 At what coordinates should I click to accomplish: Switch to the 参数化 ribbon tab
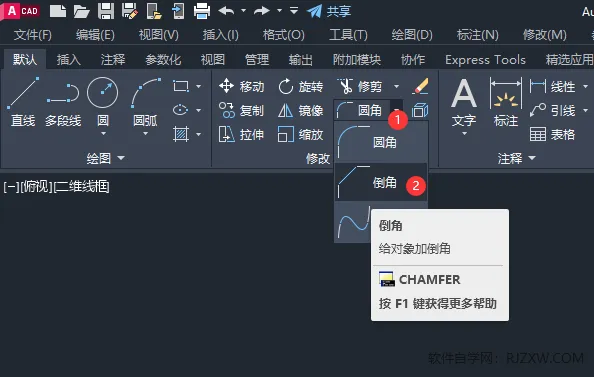[163, 59]
